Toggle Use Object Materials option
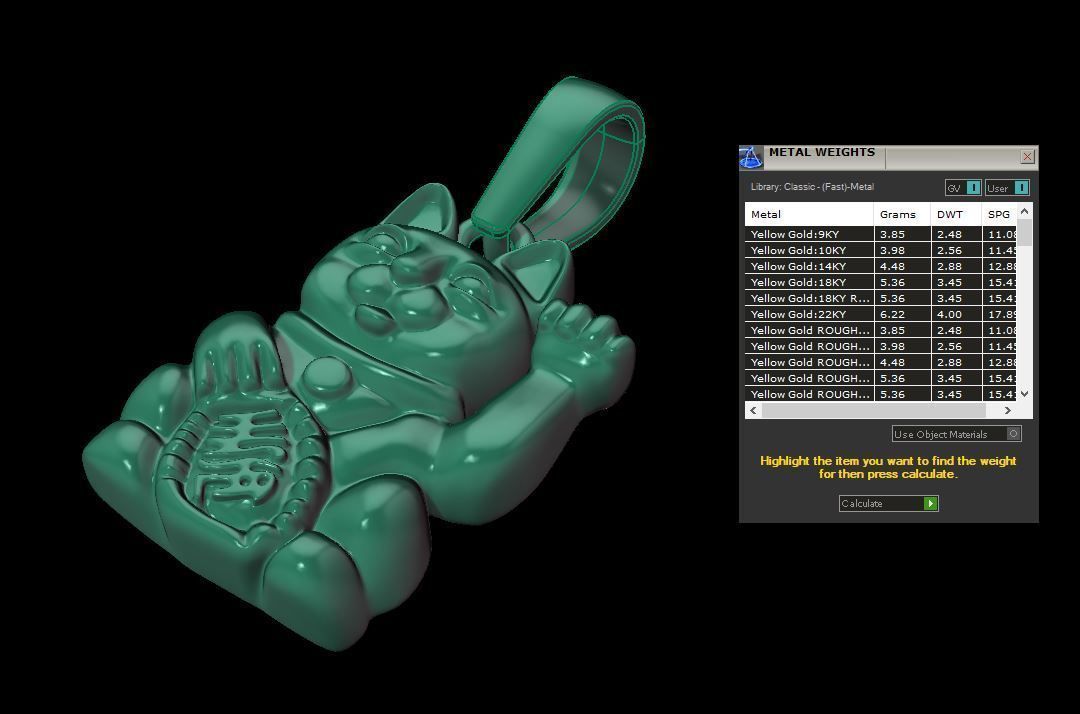This screenshot has width=1080, height=714. point(956,434)
